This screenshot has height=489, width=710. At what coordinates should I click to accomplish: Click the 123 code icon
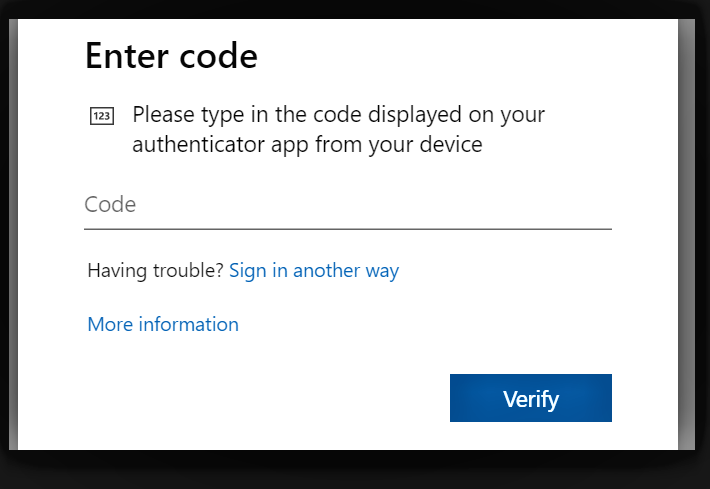click(102, 116)
